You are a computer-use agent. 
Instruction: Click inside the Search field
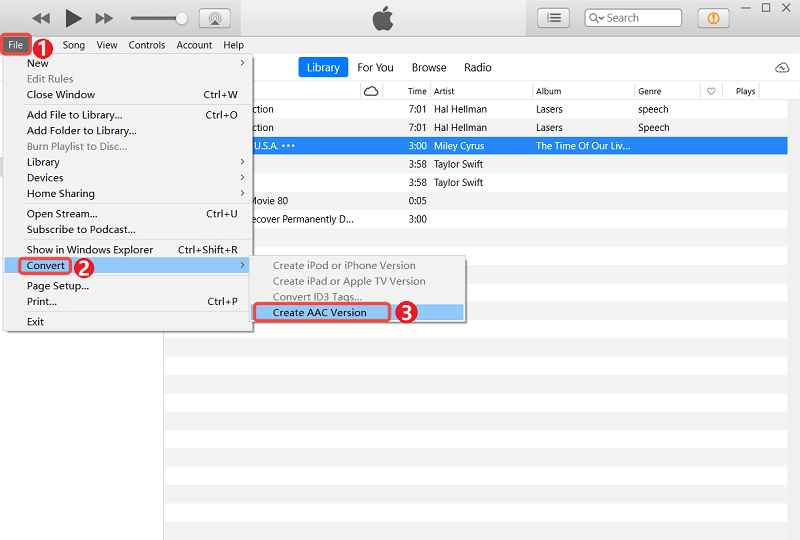pos(640,18)
